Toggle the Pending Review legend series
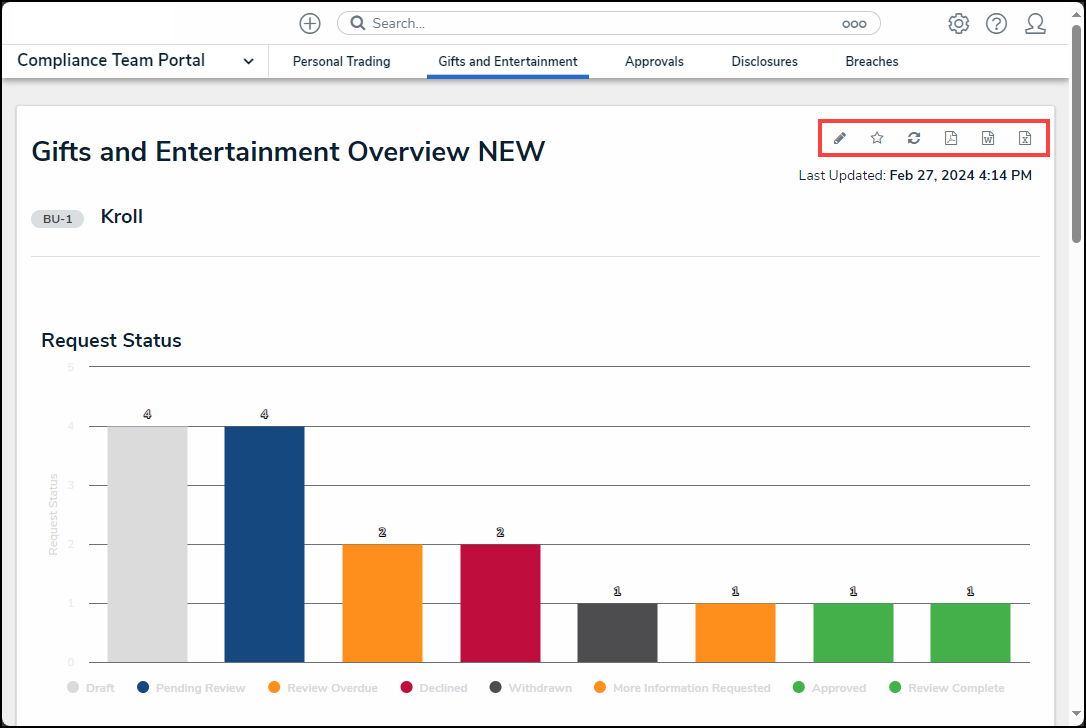 coord(191,688)
